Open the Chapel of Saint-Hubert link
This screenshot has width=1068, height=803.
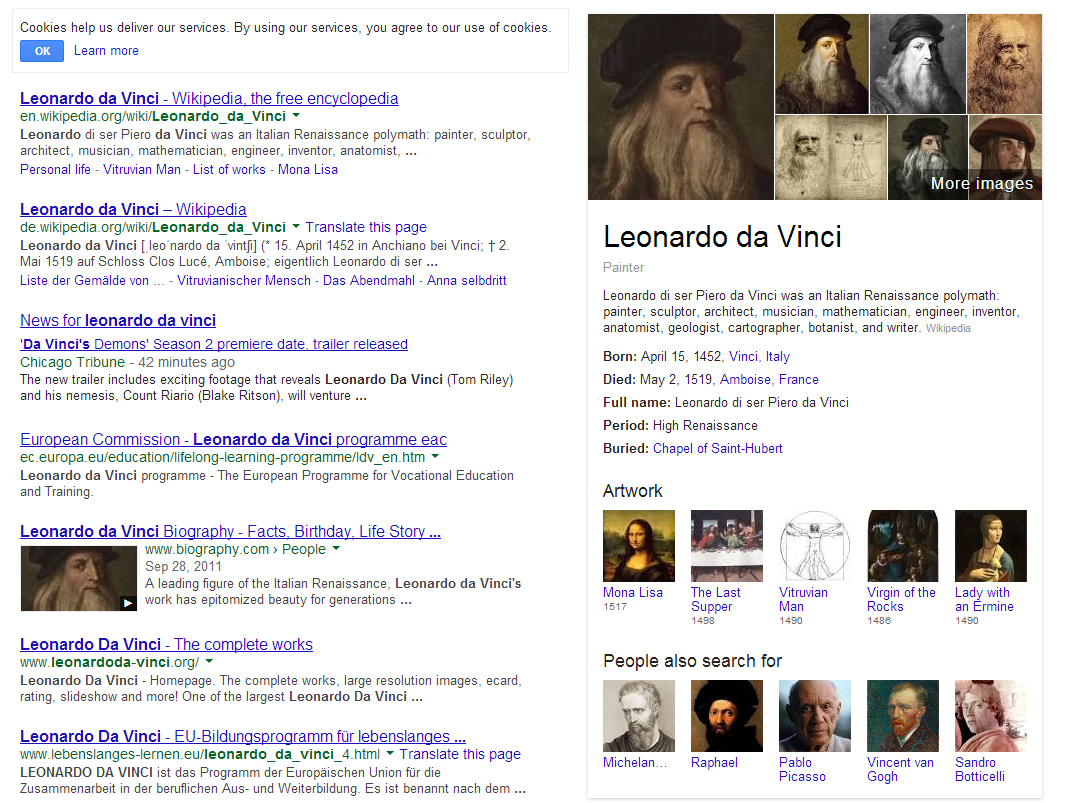point(718,448)
